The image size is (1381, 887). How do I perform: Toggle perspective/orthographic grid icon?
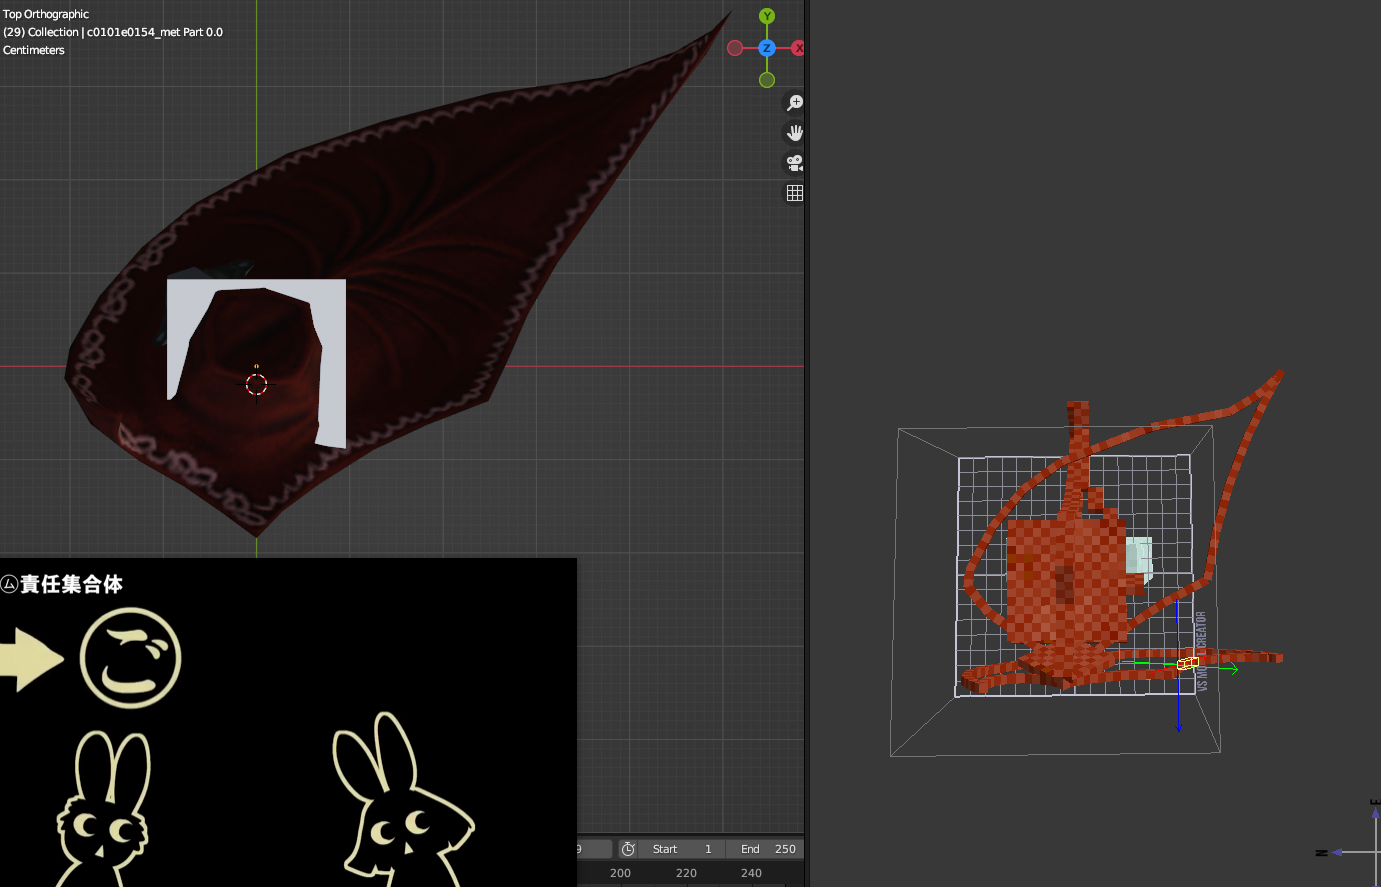(x=795, y=193)
